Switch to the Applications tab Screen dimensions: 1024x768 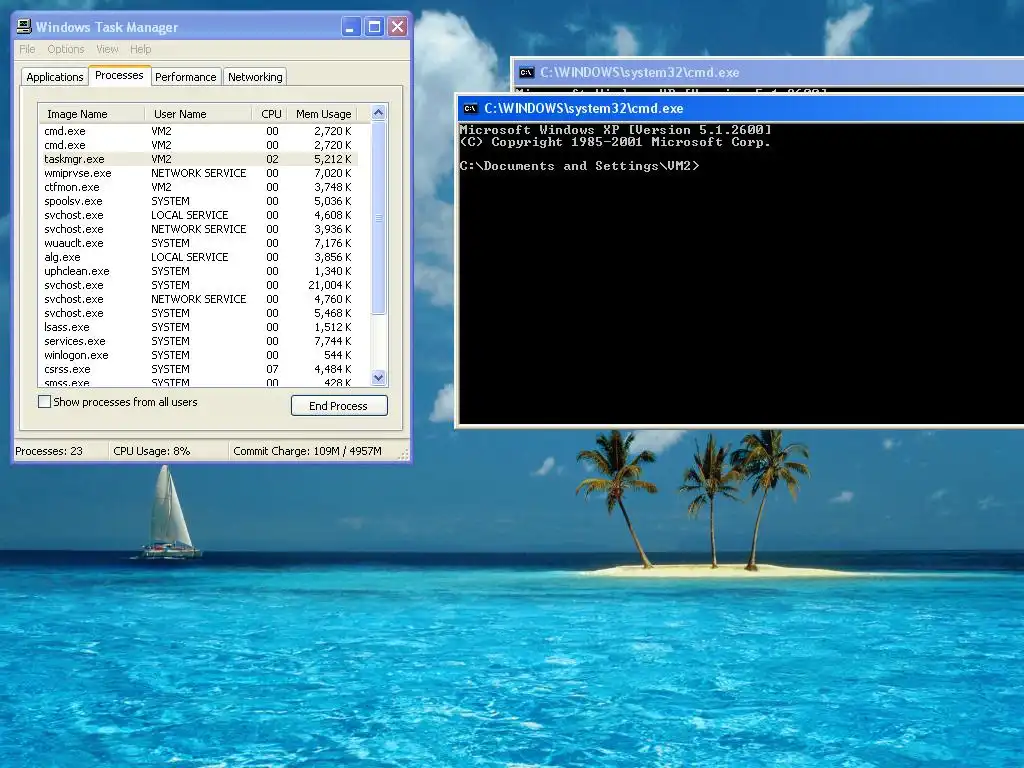tap(55, 77)
